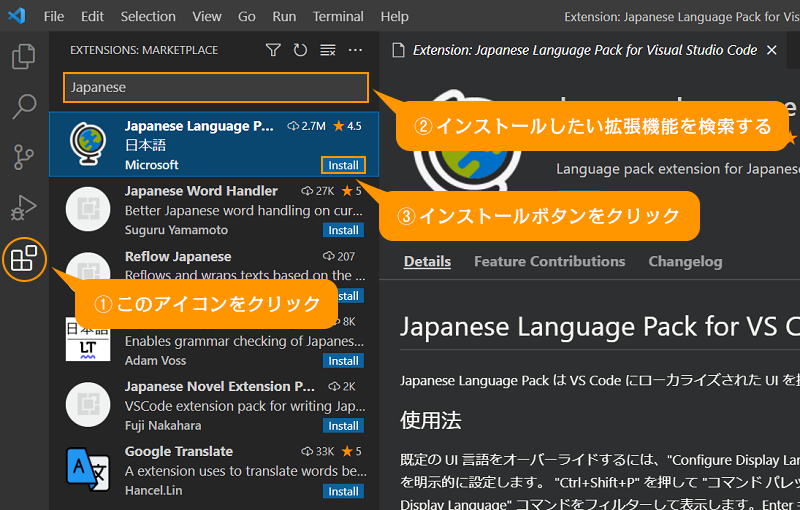
Task: Click the Japanese Language Pack for VS Code heading
Action: [x=600, y=327]
